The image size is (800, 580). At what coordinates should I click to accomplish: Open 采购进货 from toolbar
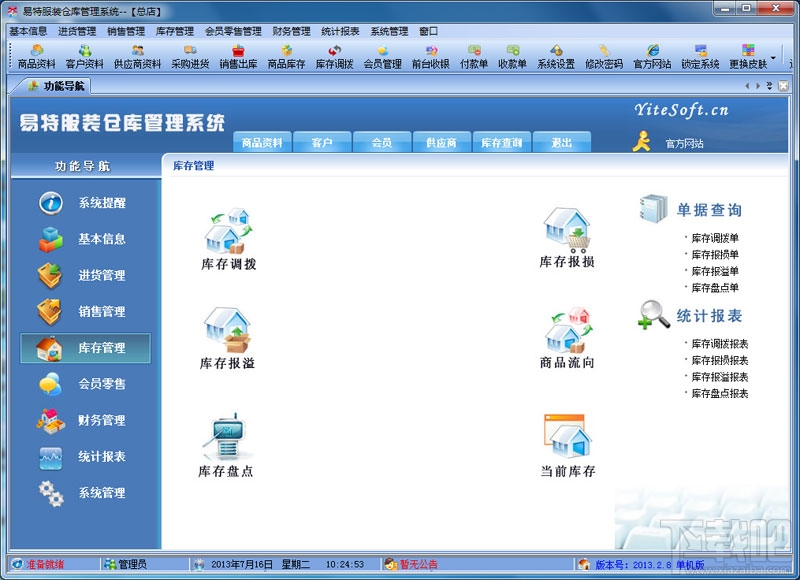(x=190, y=57)
